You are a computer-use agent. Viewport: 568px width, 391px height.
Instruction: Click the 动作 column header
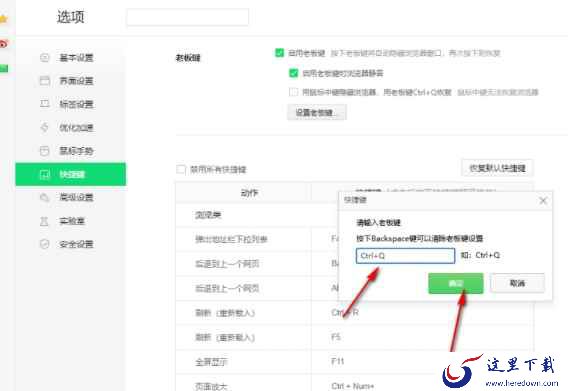244,193
